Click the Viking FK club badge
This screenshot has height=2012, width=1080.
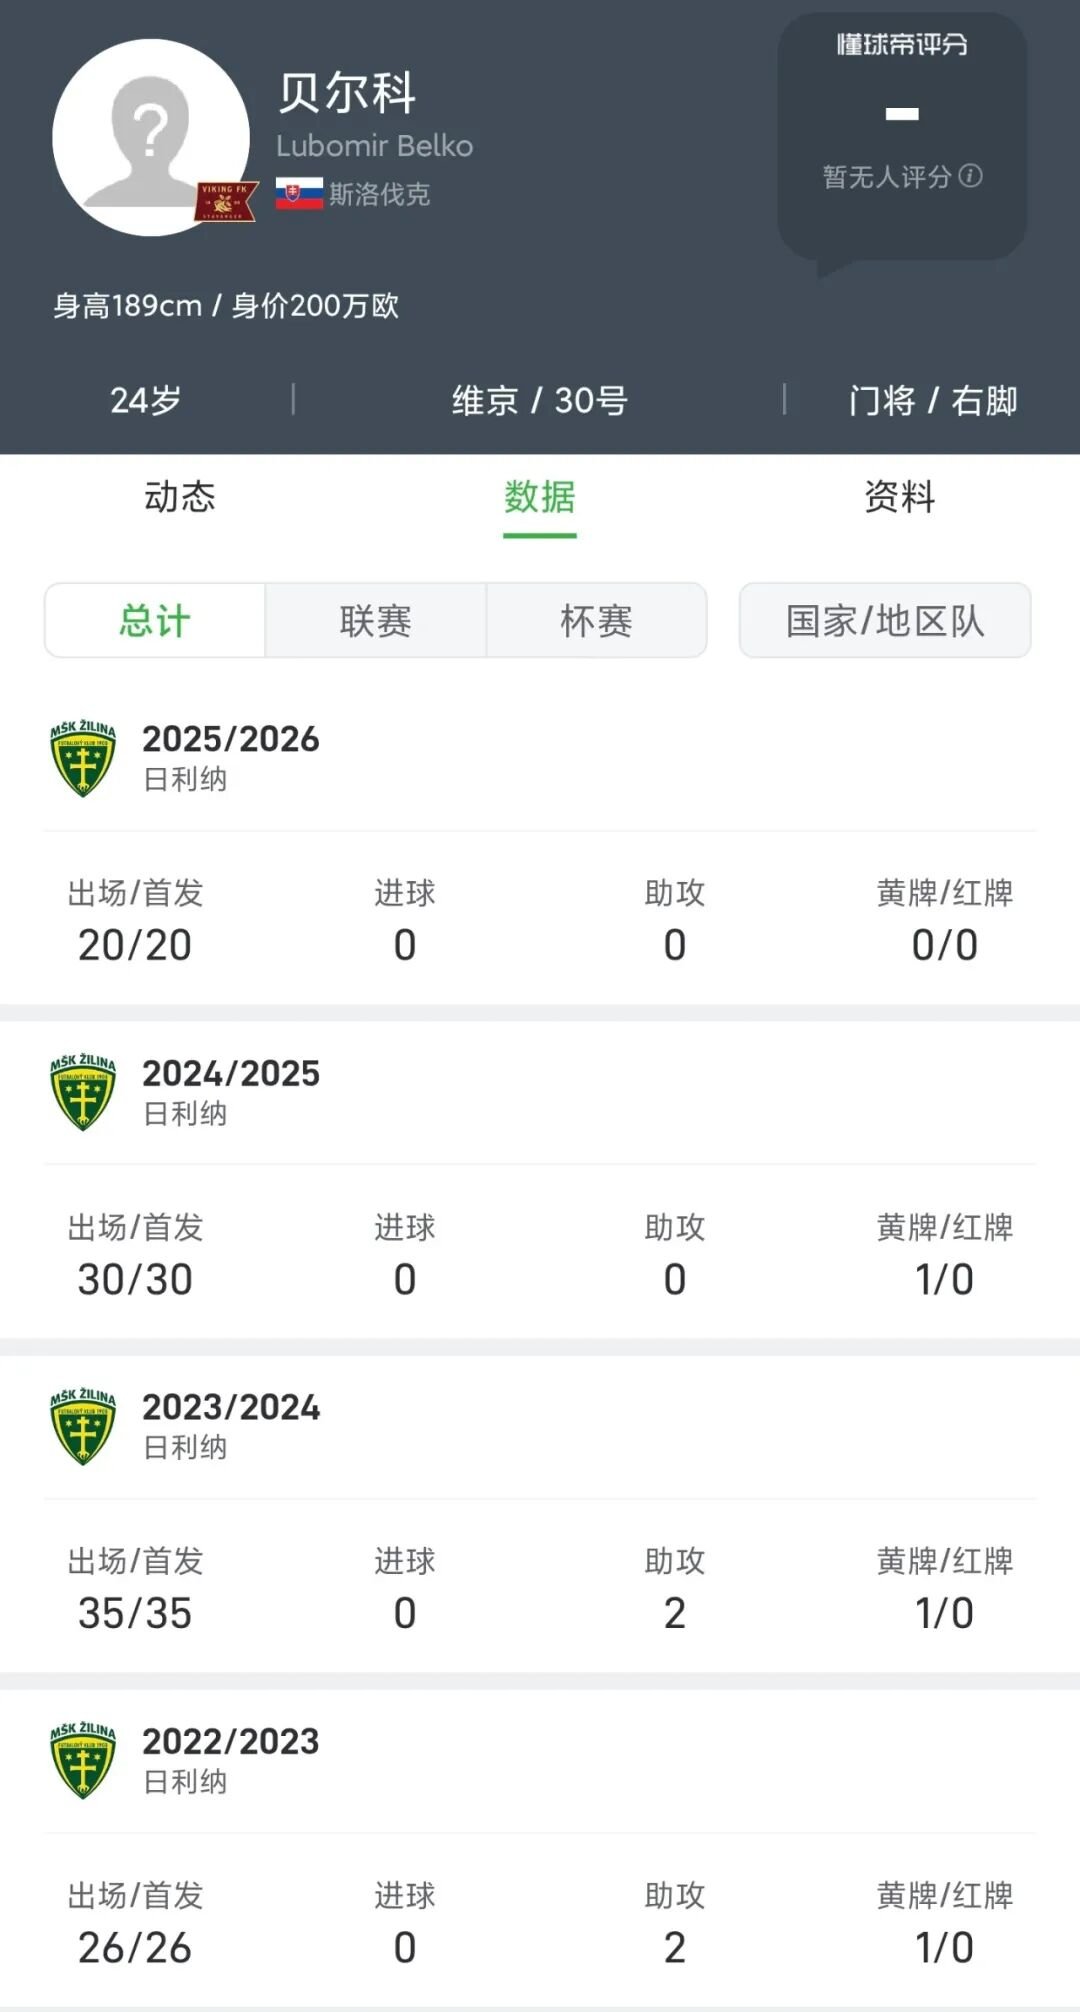tap(226, 201)
